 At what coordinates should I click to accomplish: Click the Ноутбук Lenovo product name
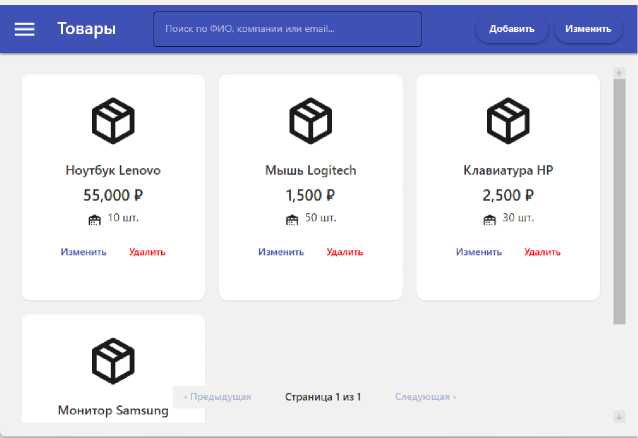tap(113, 170)
